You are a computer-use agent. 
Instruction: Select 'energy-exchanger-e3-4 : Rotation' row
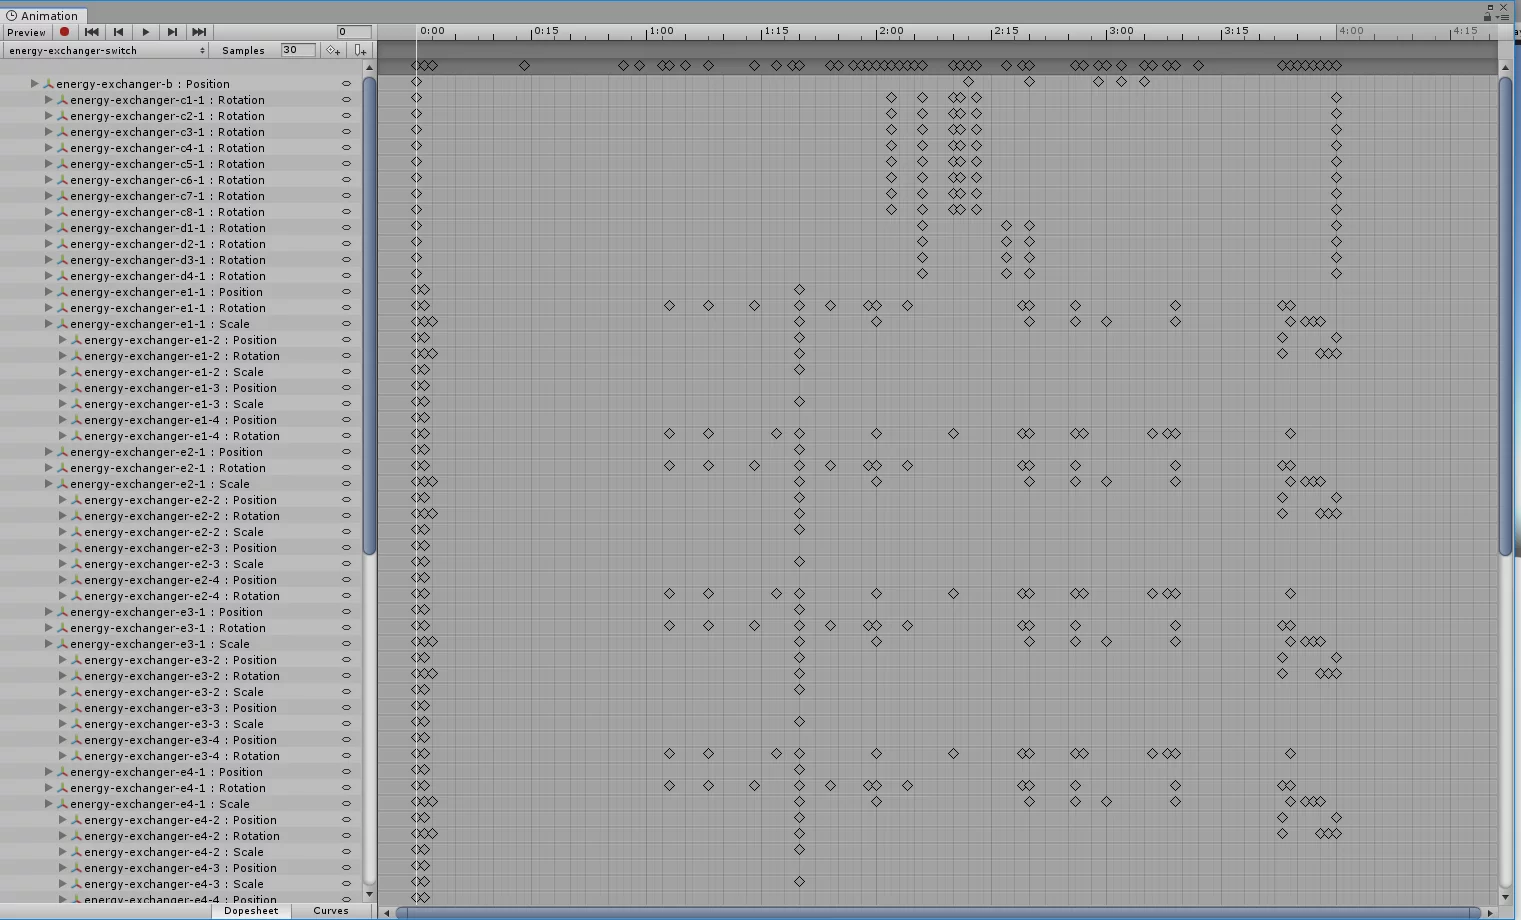181,756
